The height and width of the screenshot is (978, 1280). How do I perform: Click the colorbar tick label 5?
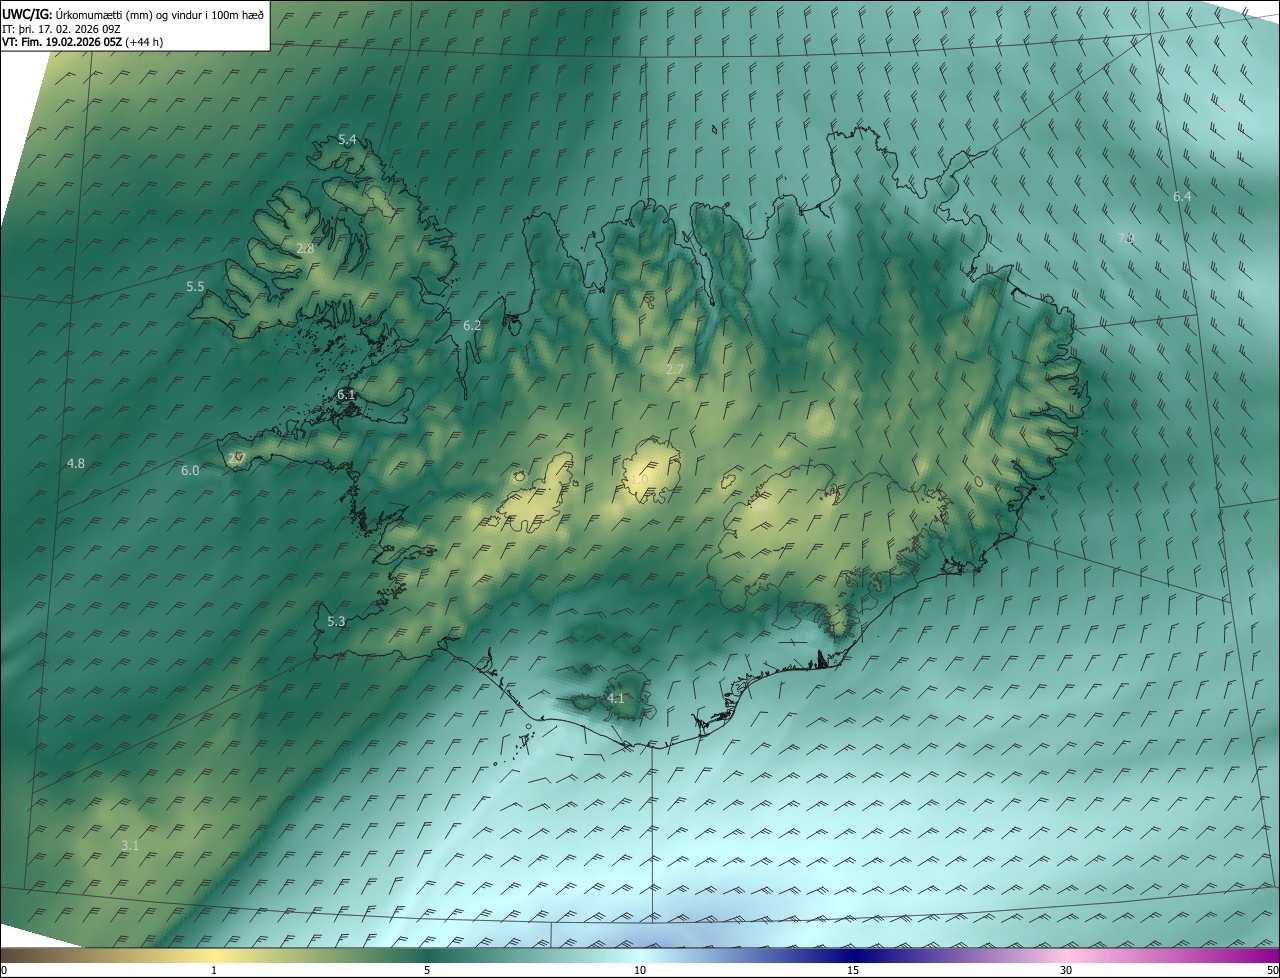[427, 970]
